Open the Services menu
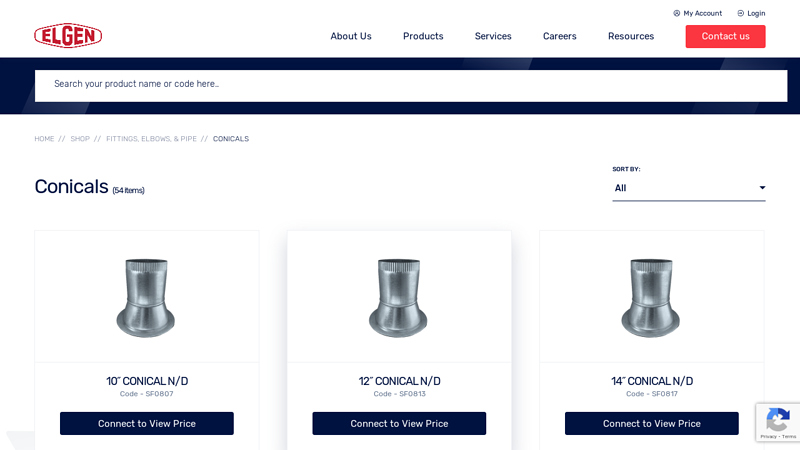The height and width of the screenshot is (450, 800). click(493, 36)
